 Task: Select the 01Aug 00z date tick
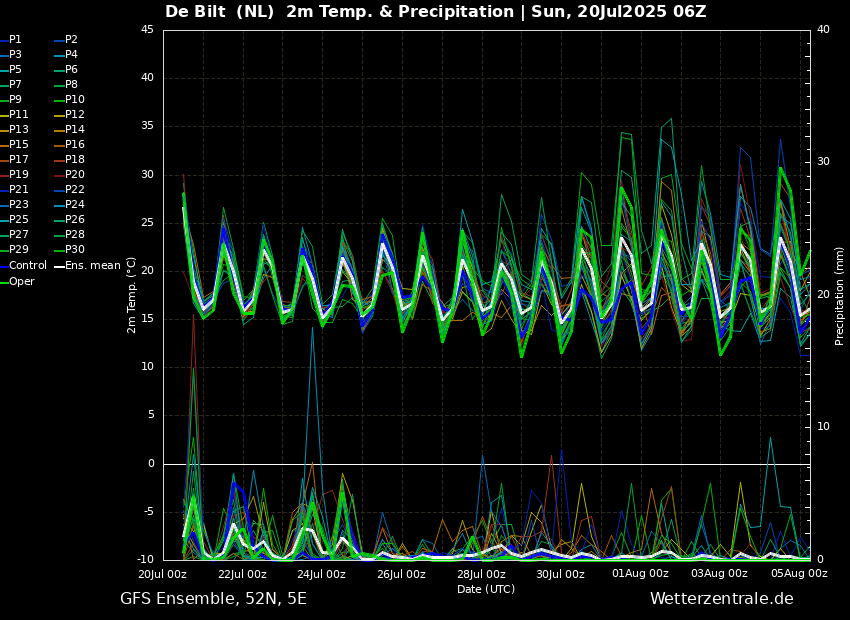click(640, 574)
